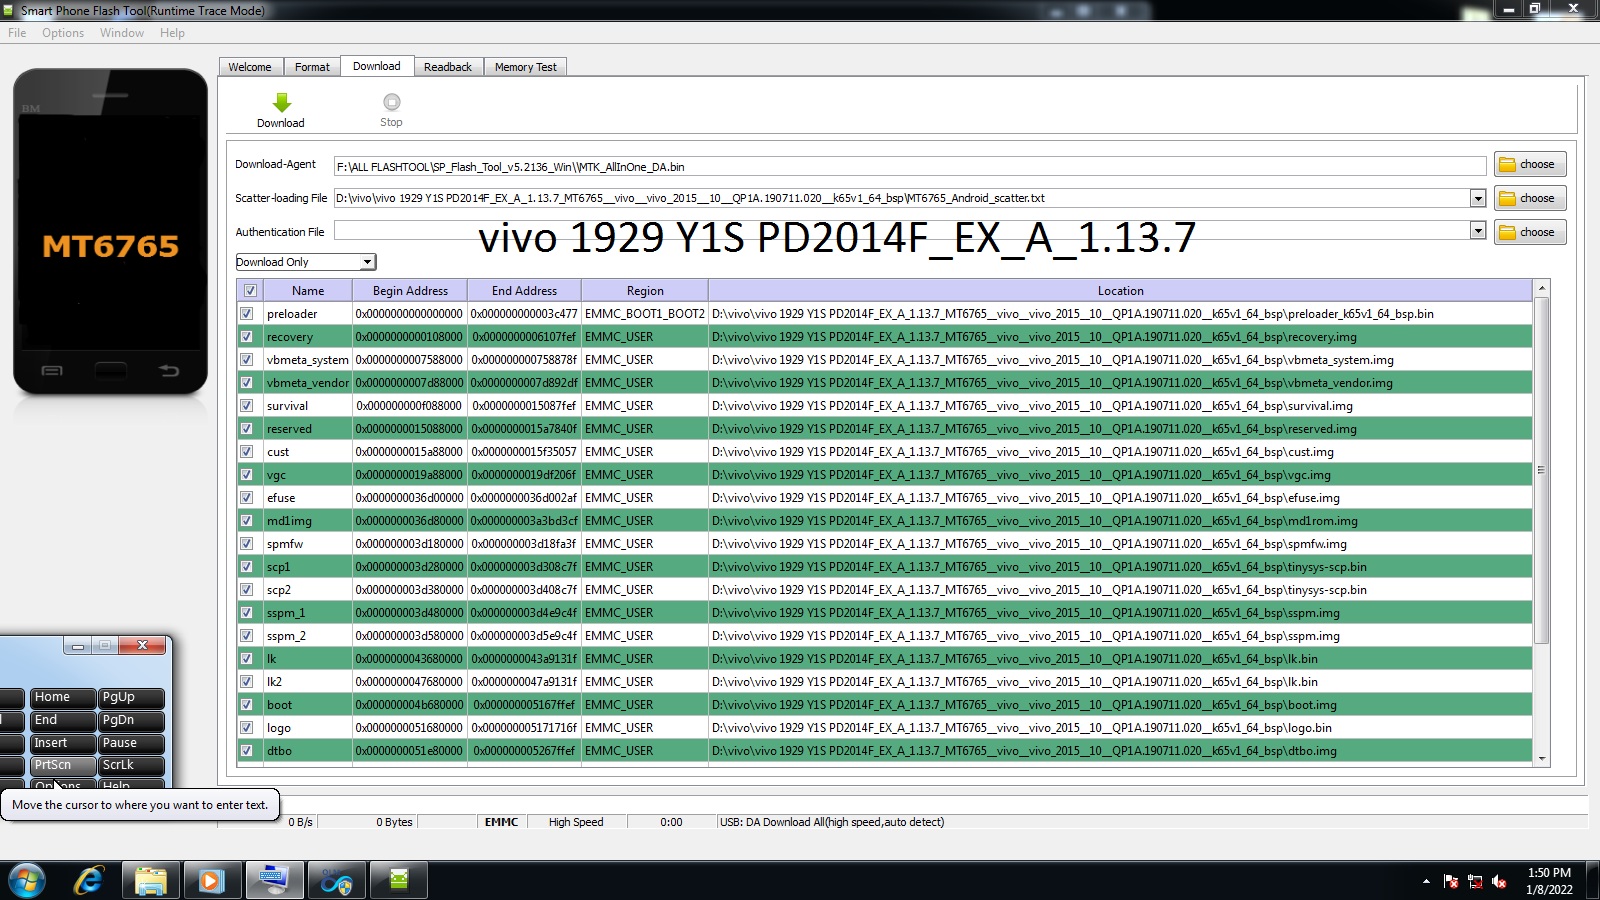Image resolution: width=1600 pixels, height=900 pixels.
Task: Open Action Center flag tray icon
Action: pyautogui.click(x=1451, y=881)
